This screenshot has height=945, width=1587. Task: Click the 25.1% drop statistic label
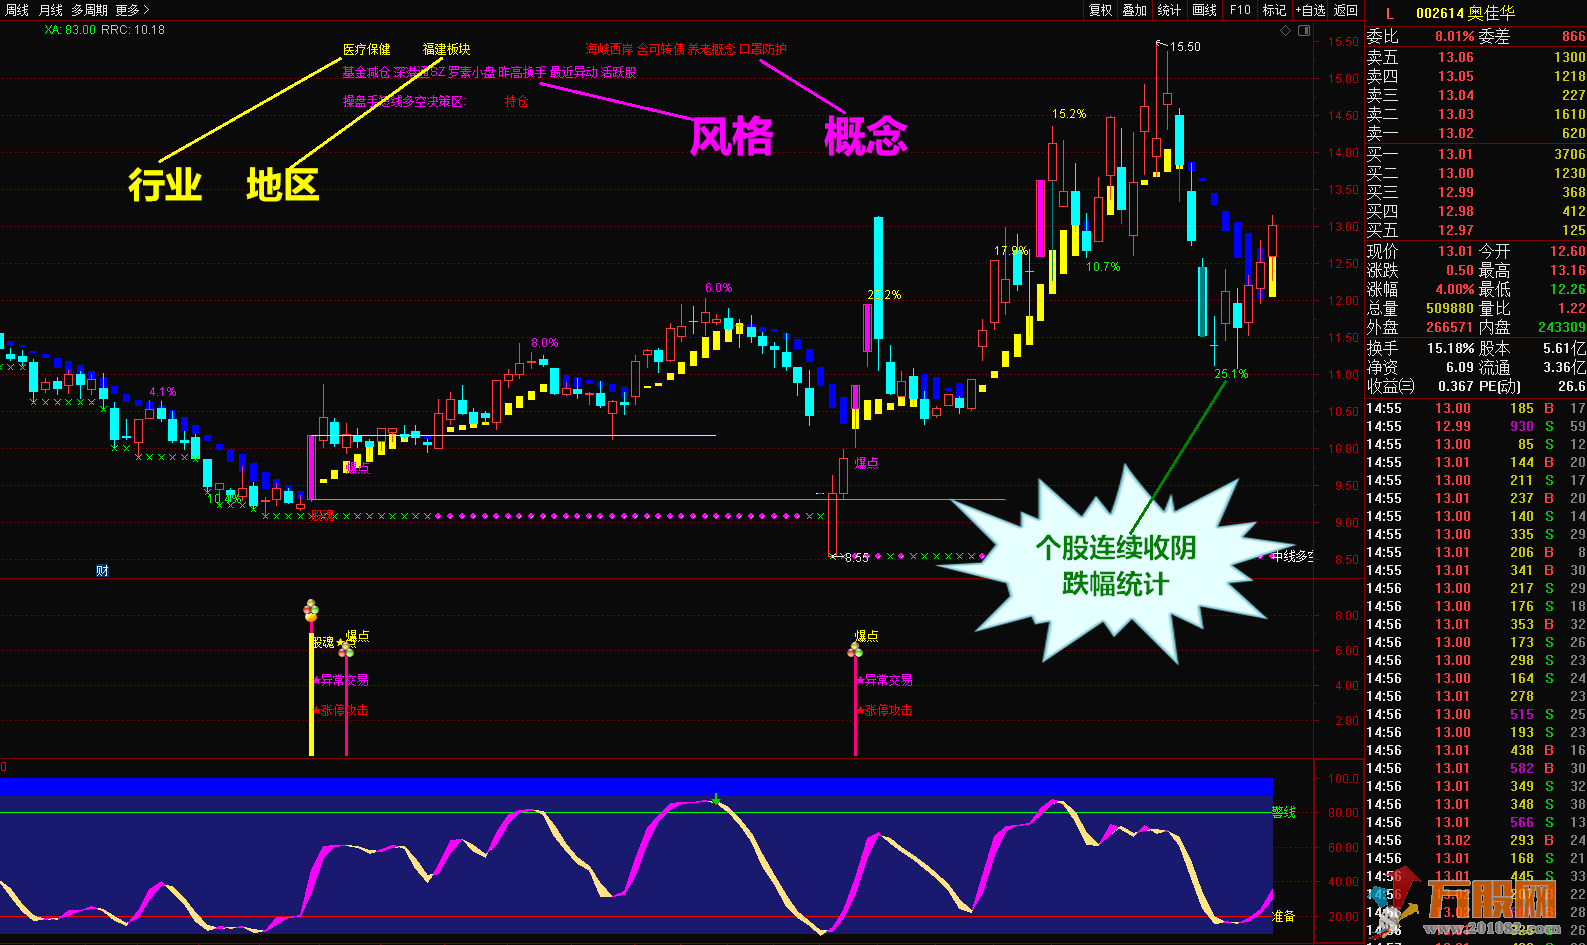[x=1231, y=374]
